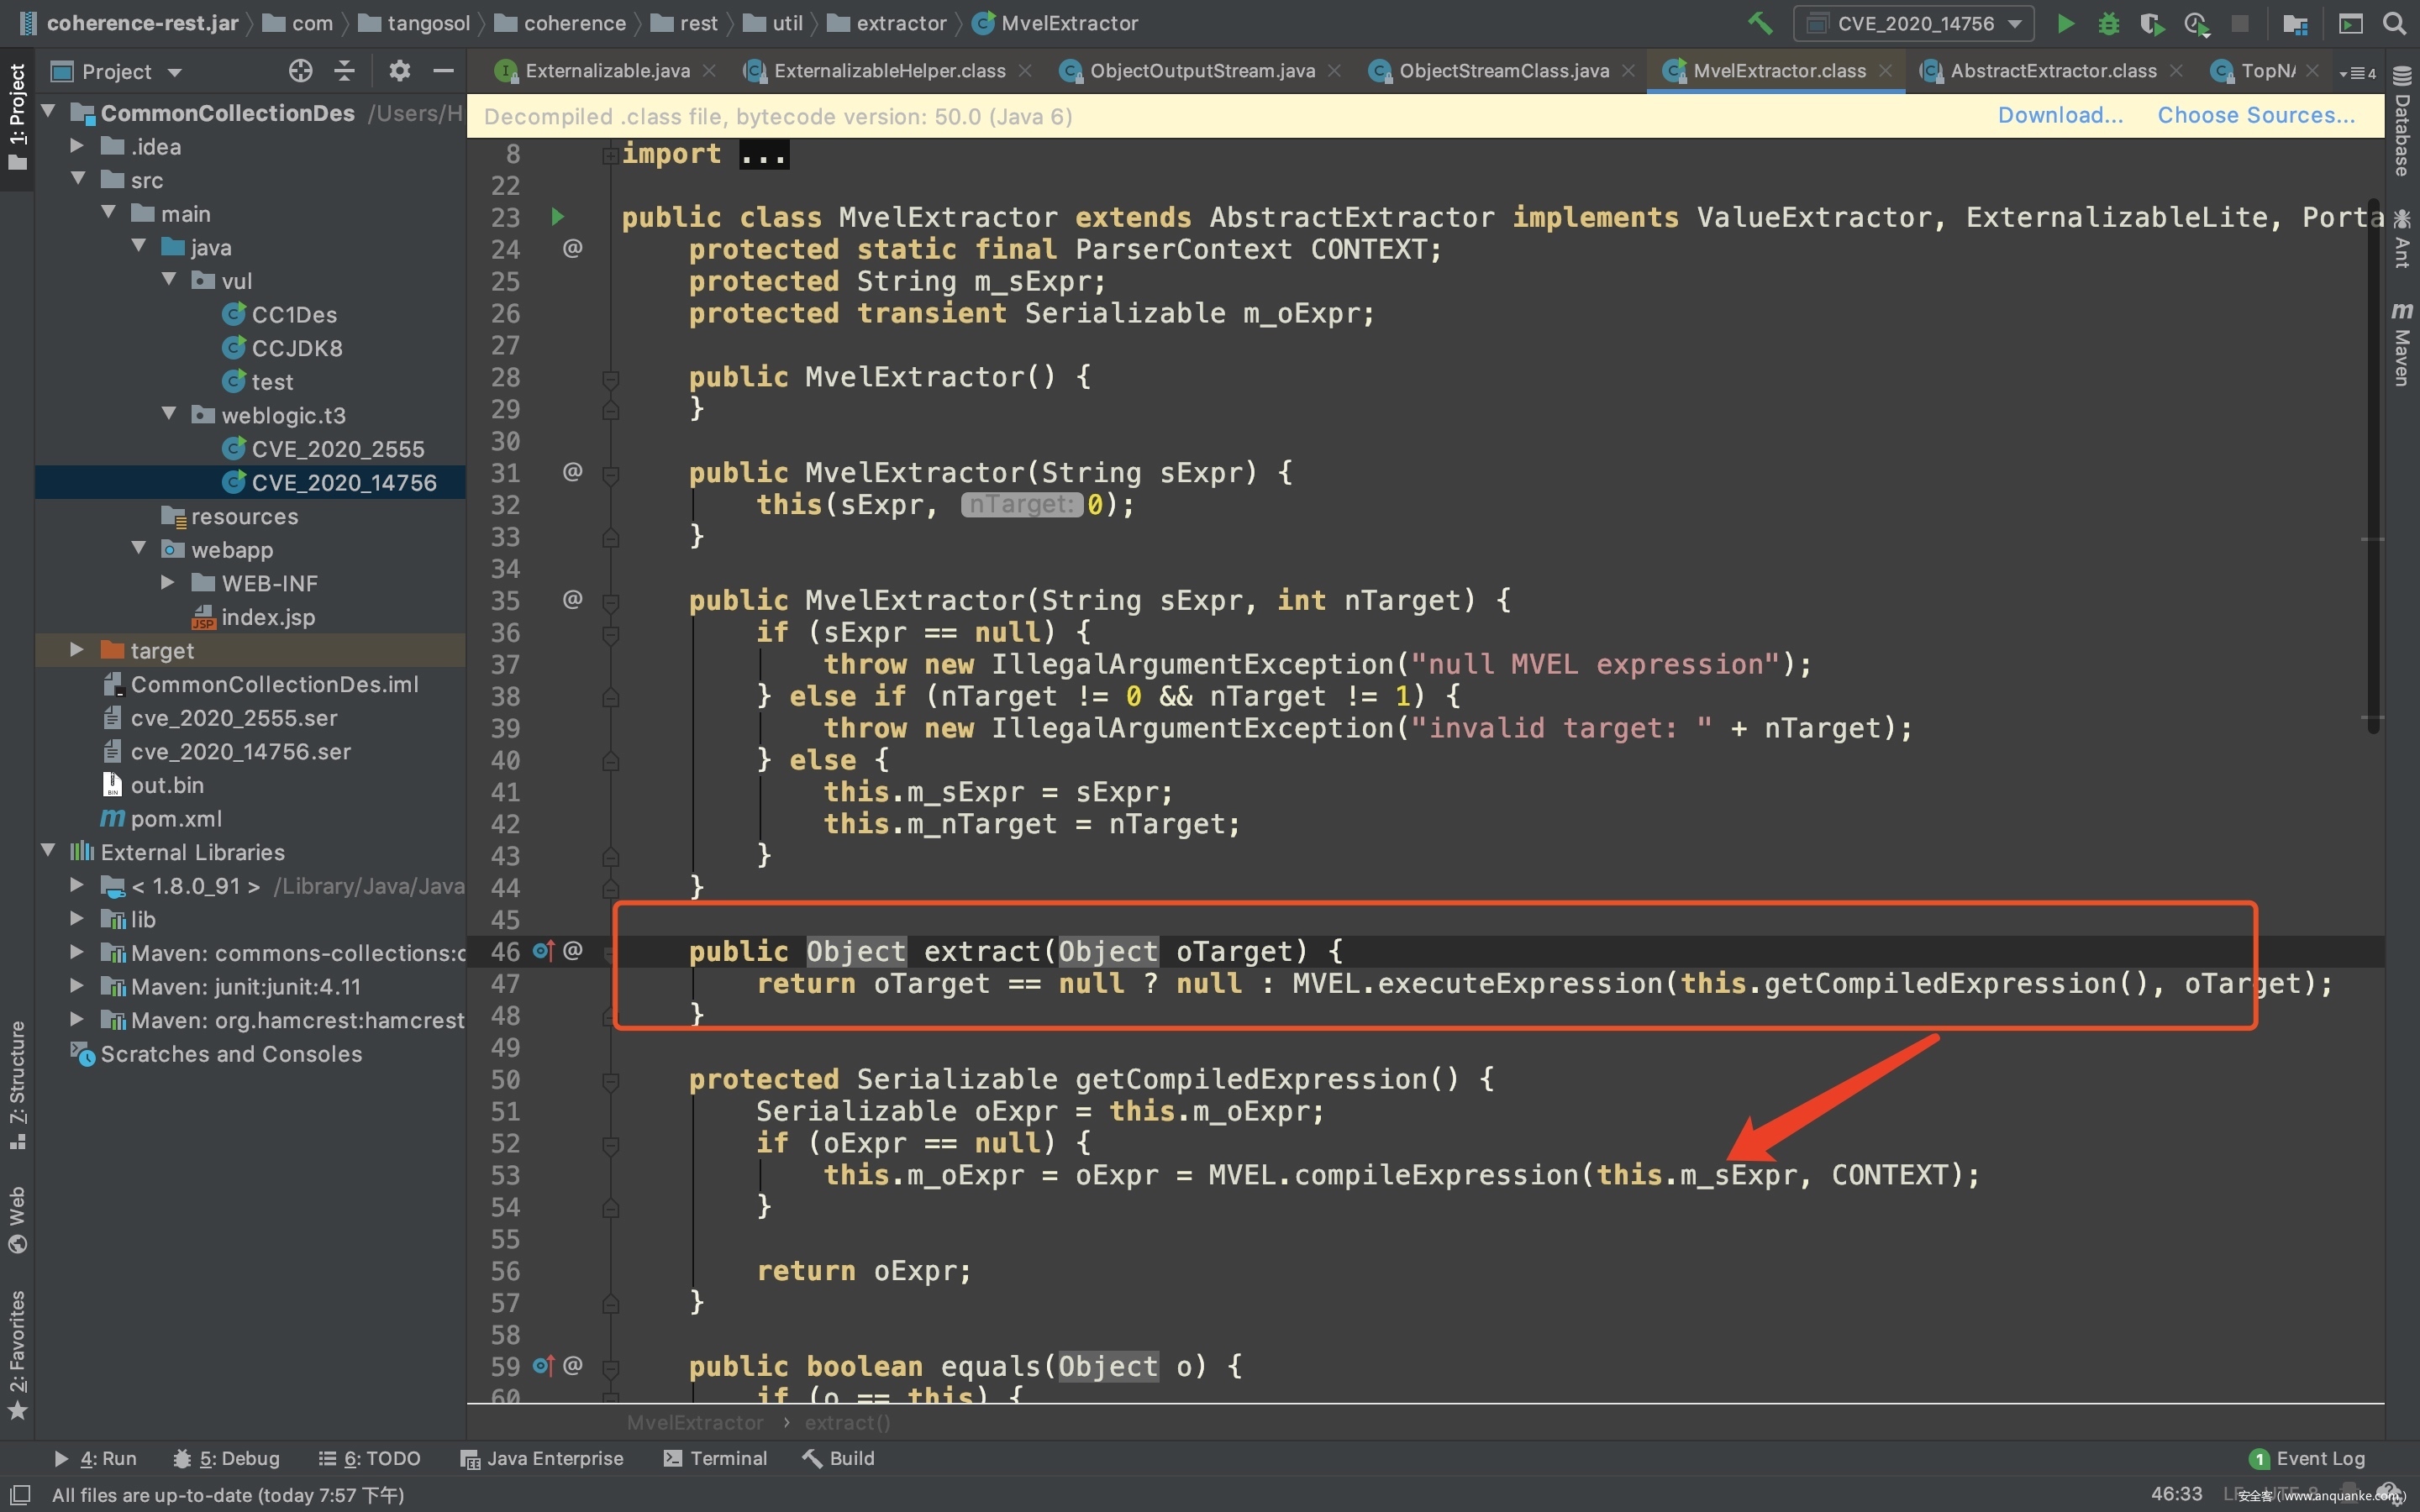Open Project panel settings gear
The height and width of the screenshot is (1512, 2420).
(x=399, y=71)
